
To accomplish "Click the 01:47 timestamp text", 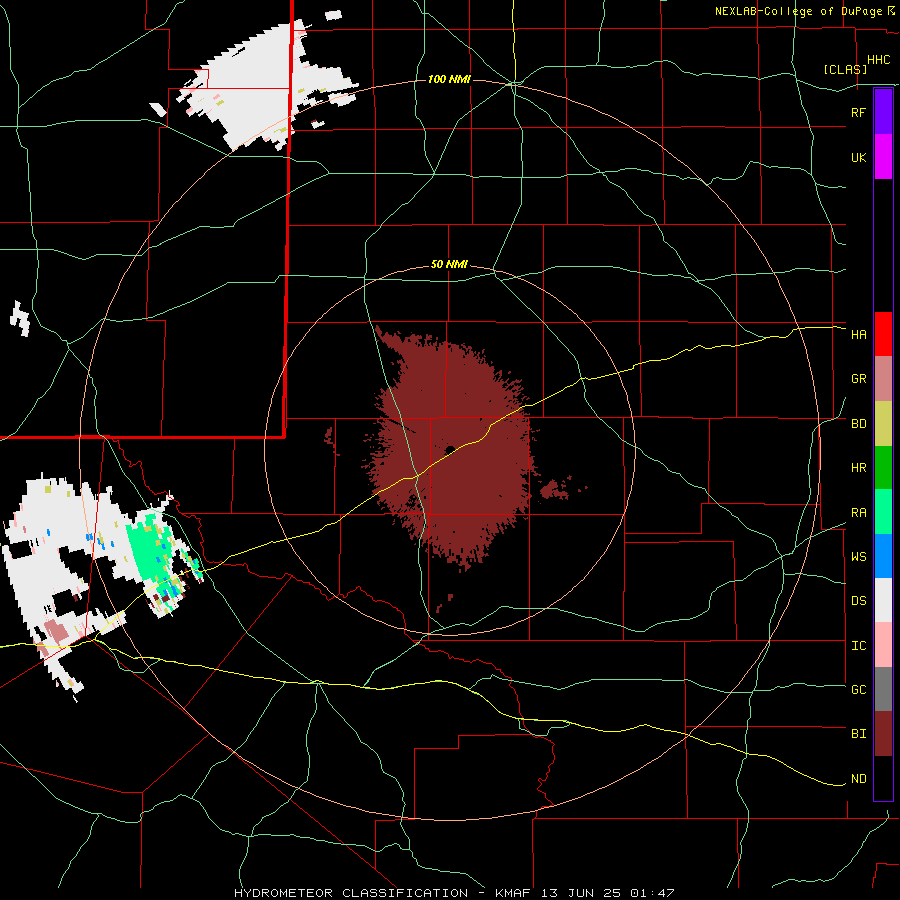I will [x=653, y=893].
